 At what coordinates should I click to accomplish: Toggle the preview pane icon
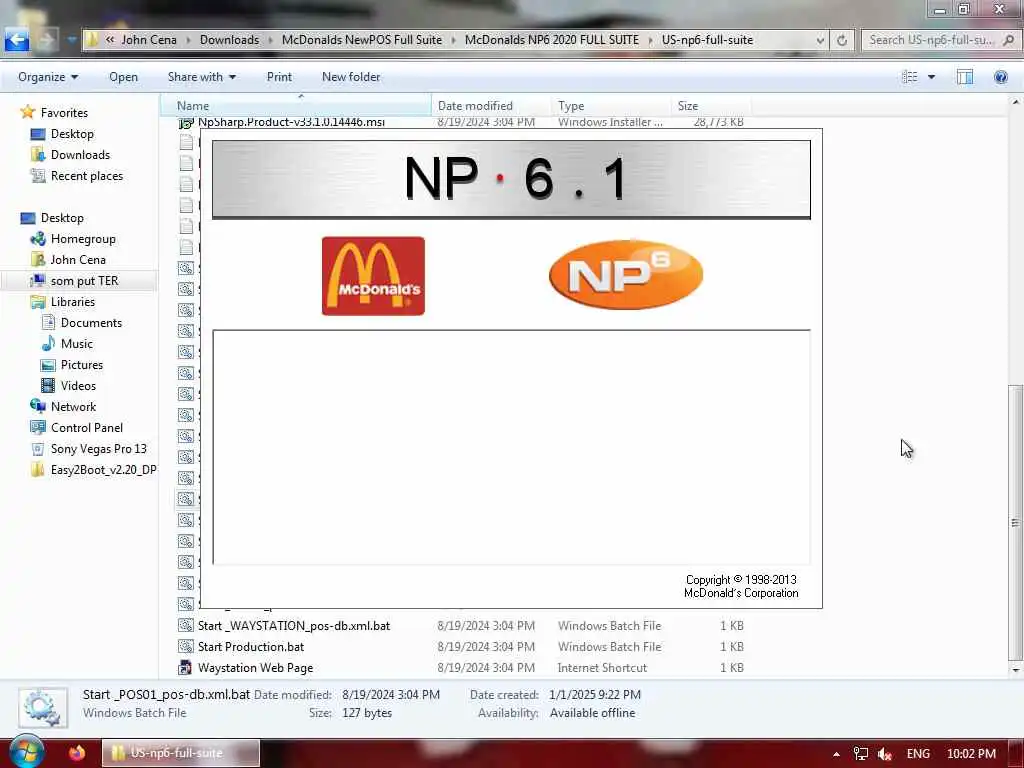[965, 77]
